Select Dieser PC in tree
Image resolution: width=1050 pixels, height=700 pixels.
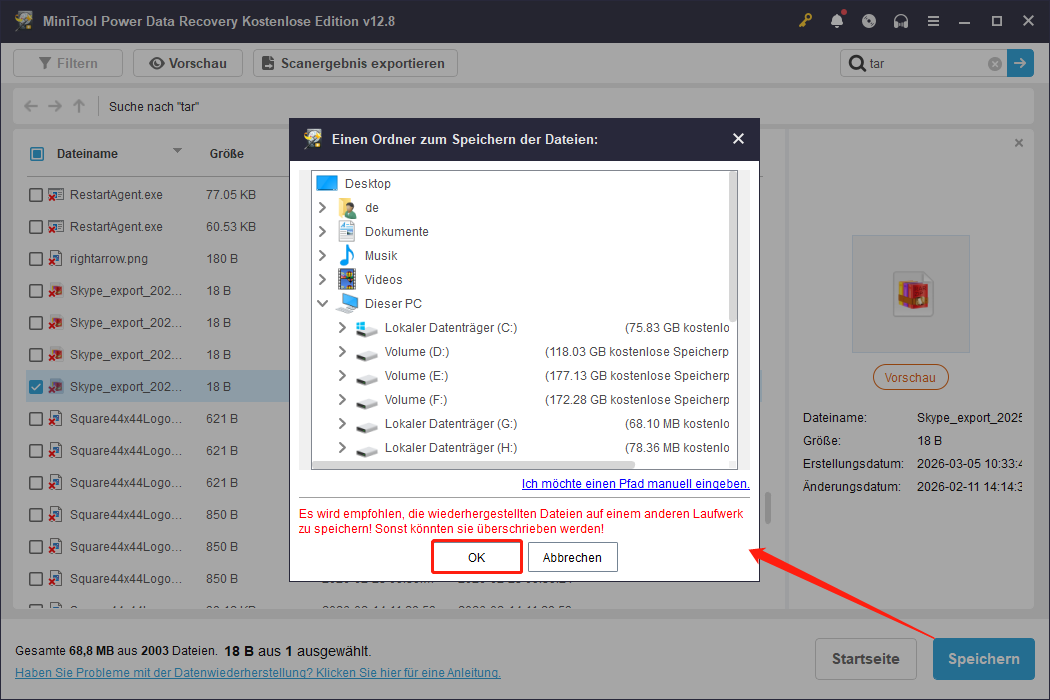click(393, 303)
